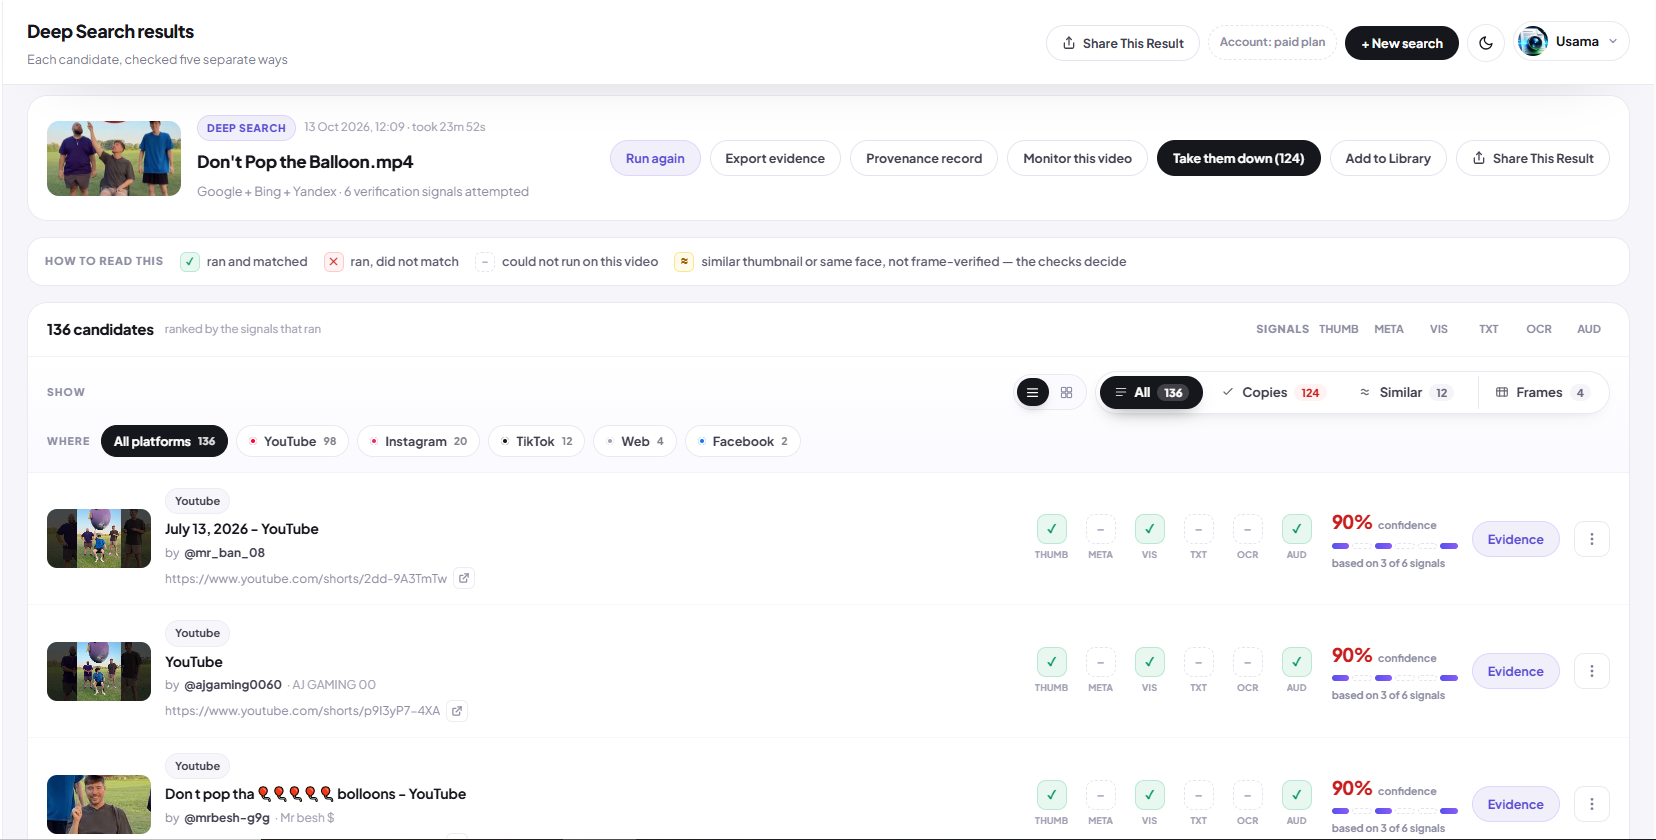Click the 'ran, did not match' legend icon
Screen dimensions: 1656x840
[333, 262]
